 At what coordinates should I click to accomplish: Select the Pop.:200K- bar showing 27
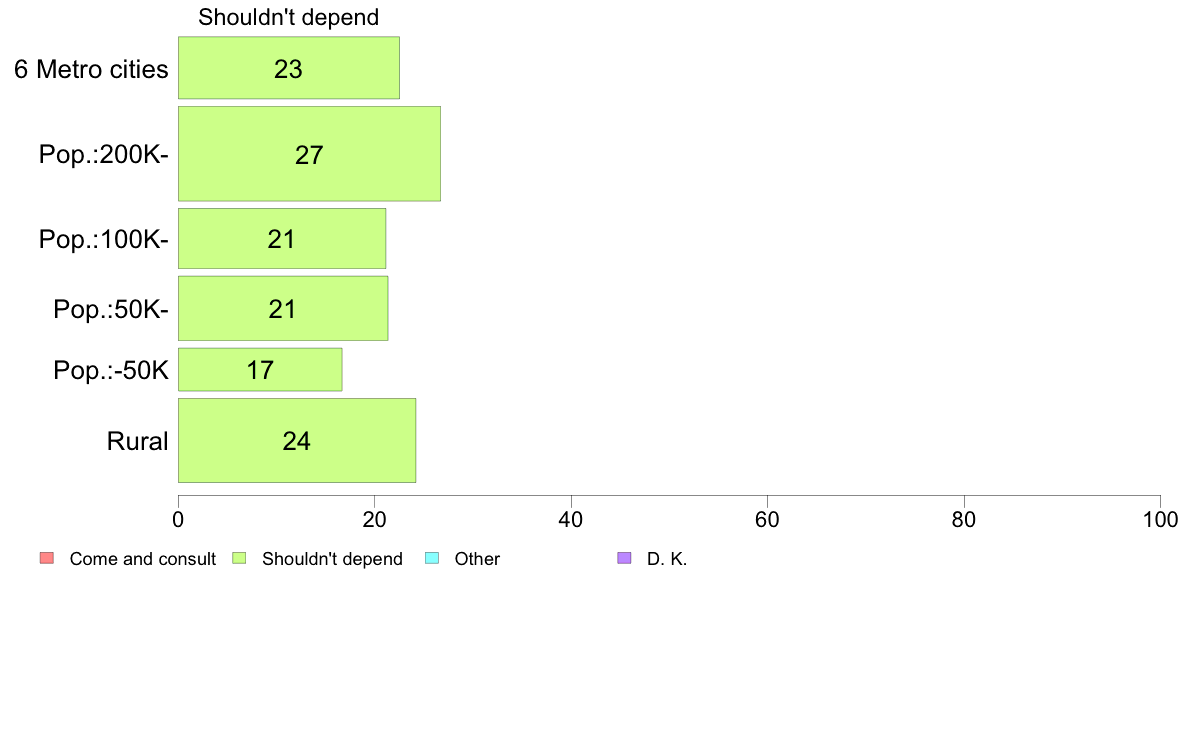click(x=309, y=154)
